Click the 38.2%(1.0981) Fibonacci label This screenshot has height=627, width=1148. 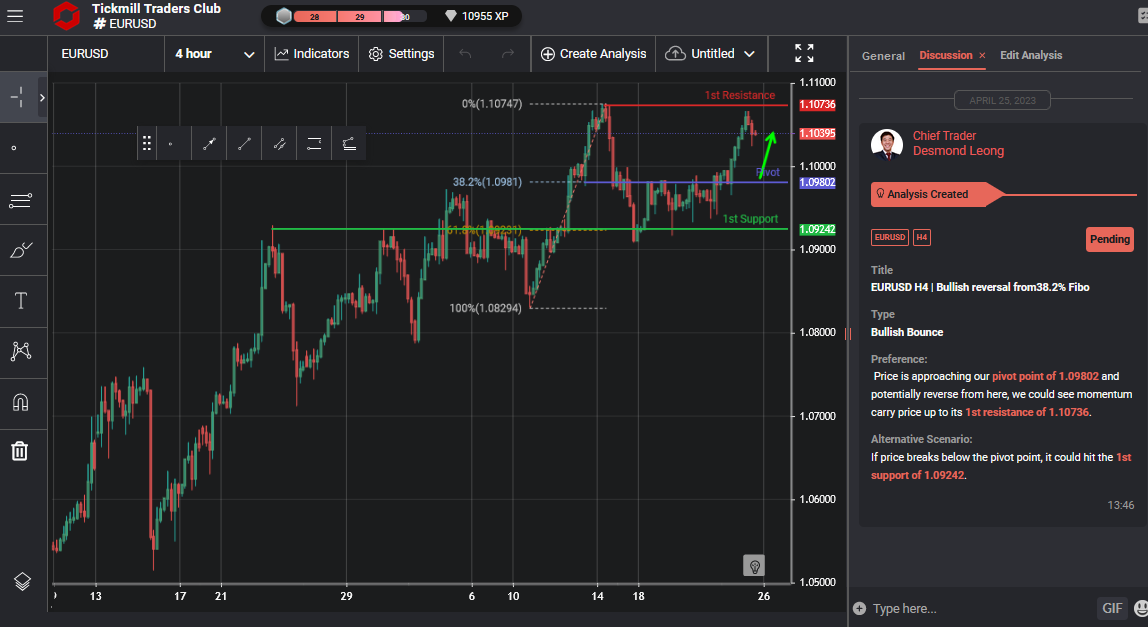(487, 182)
